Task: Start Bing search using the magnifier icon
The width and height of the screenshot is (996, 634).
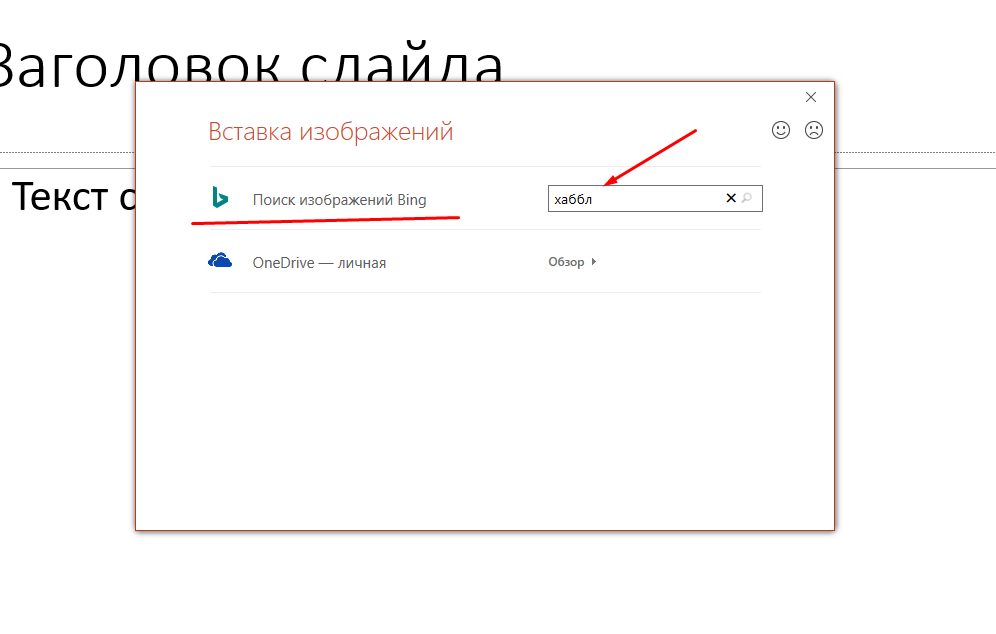Action: [x=748, y=198]
